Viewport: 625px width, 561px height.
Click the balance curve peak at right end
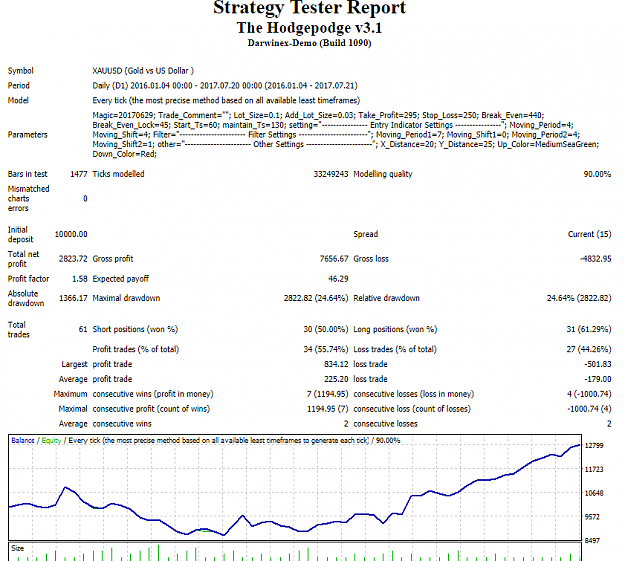[x=579, y=445]
